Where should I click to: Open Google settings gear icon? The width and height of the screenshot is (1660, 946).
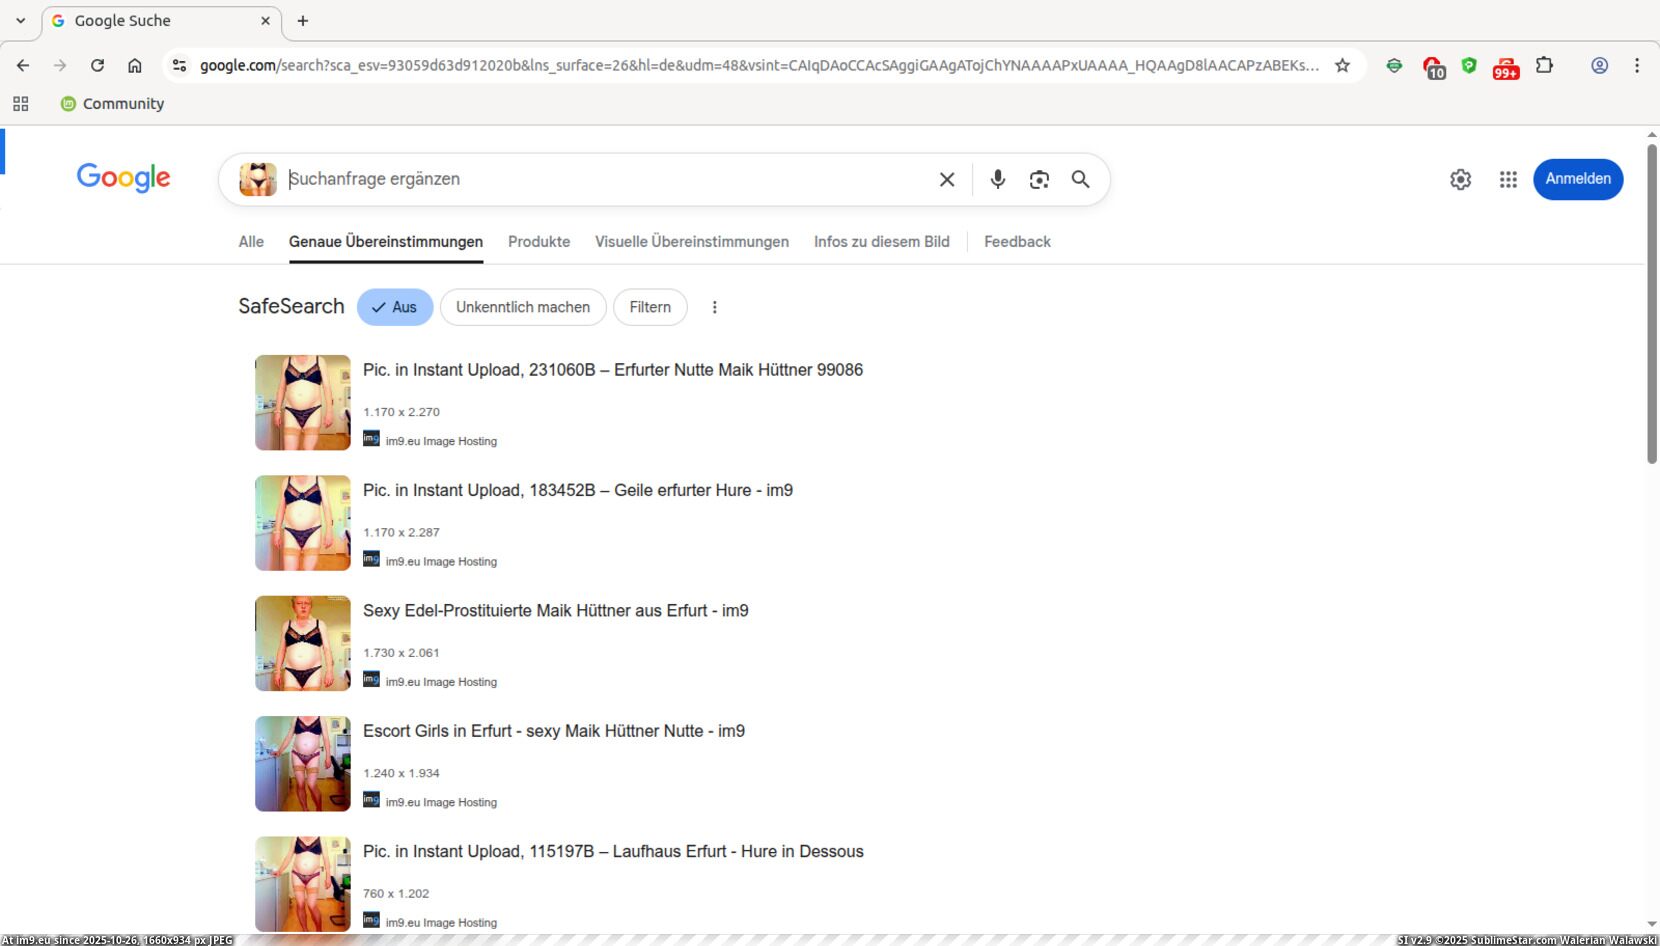pyautogui.click(x=1460, y=179)
